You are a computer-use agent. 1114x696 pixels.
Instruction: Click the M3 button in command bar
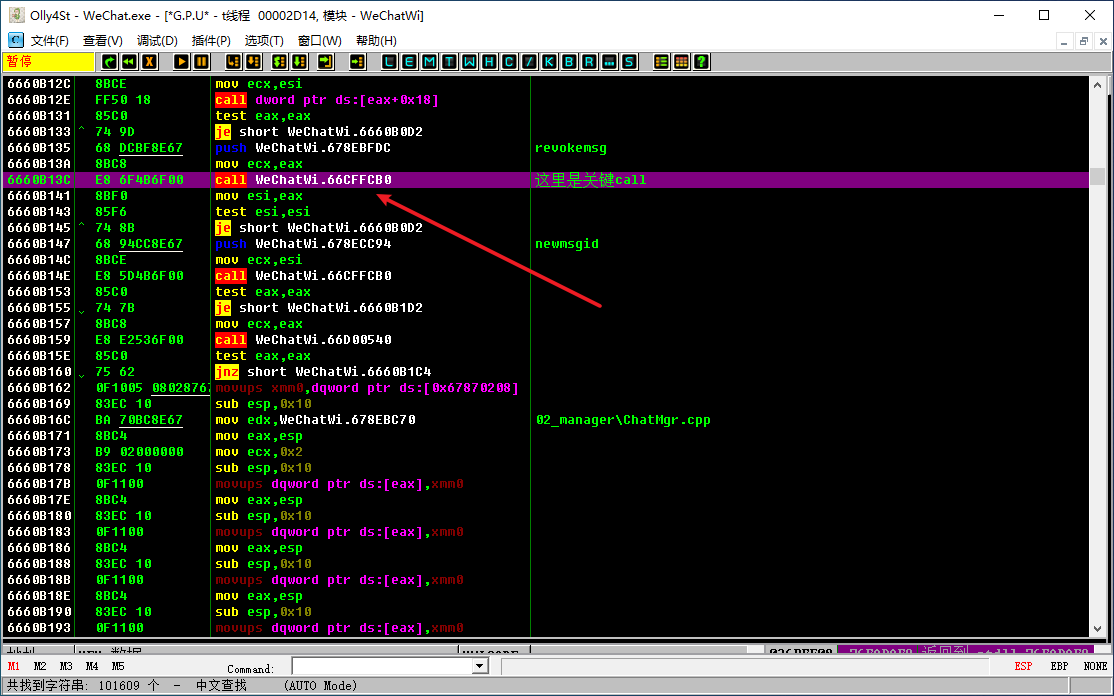66,666
